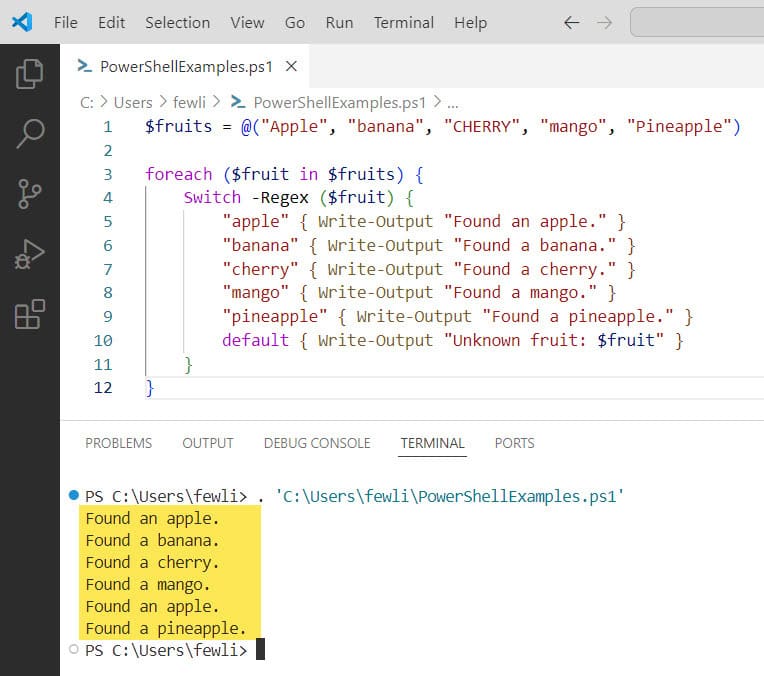Viewport: 764px width, 676px height.
Task: Click the -Regex parameter on line 4
Action: (x=280, y=197)
